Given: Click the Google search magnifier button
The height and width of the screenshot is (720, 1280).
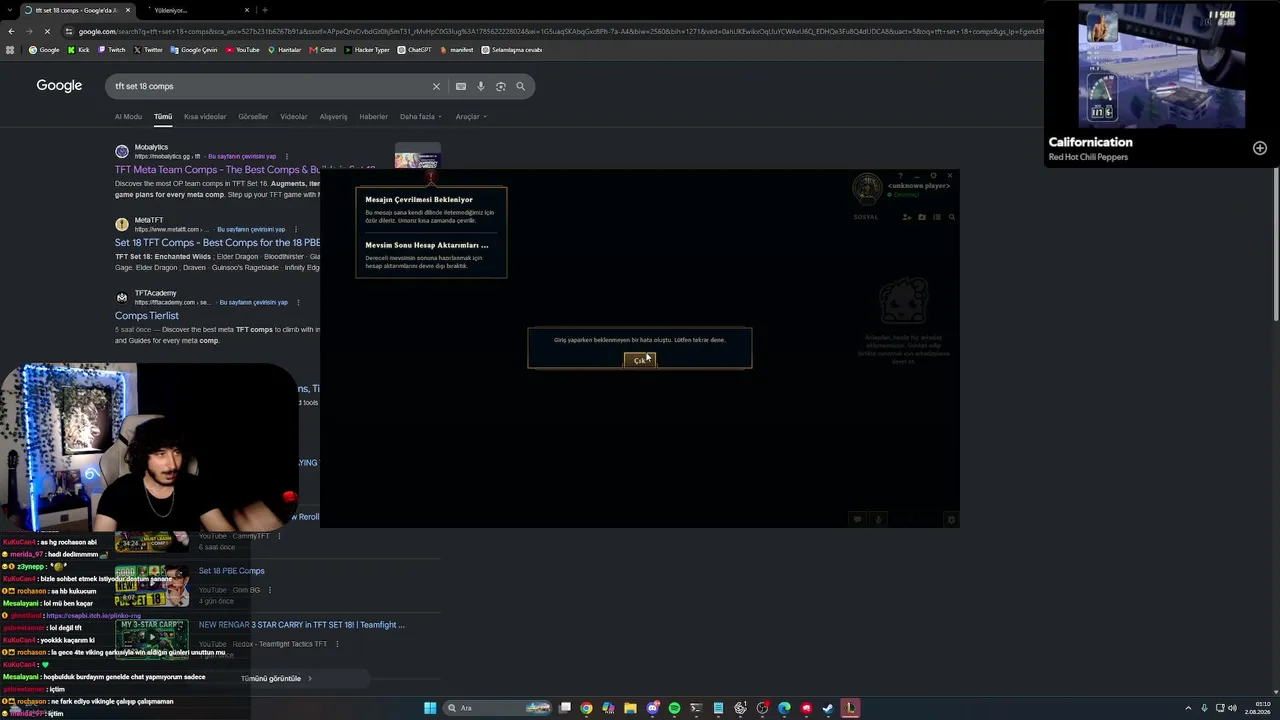Looking at the screenshot, I should tap(520, 86).
